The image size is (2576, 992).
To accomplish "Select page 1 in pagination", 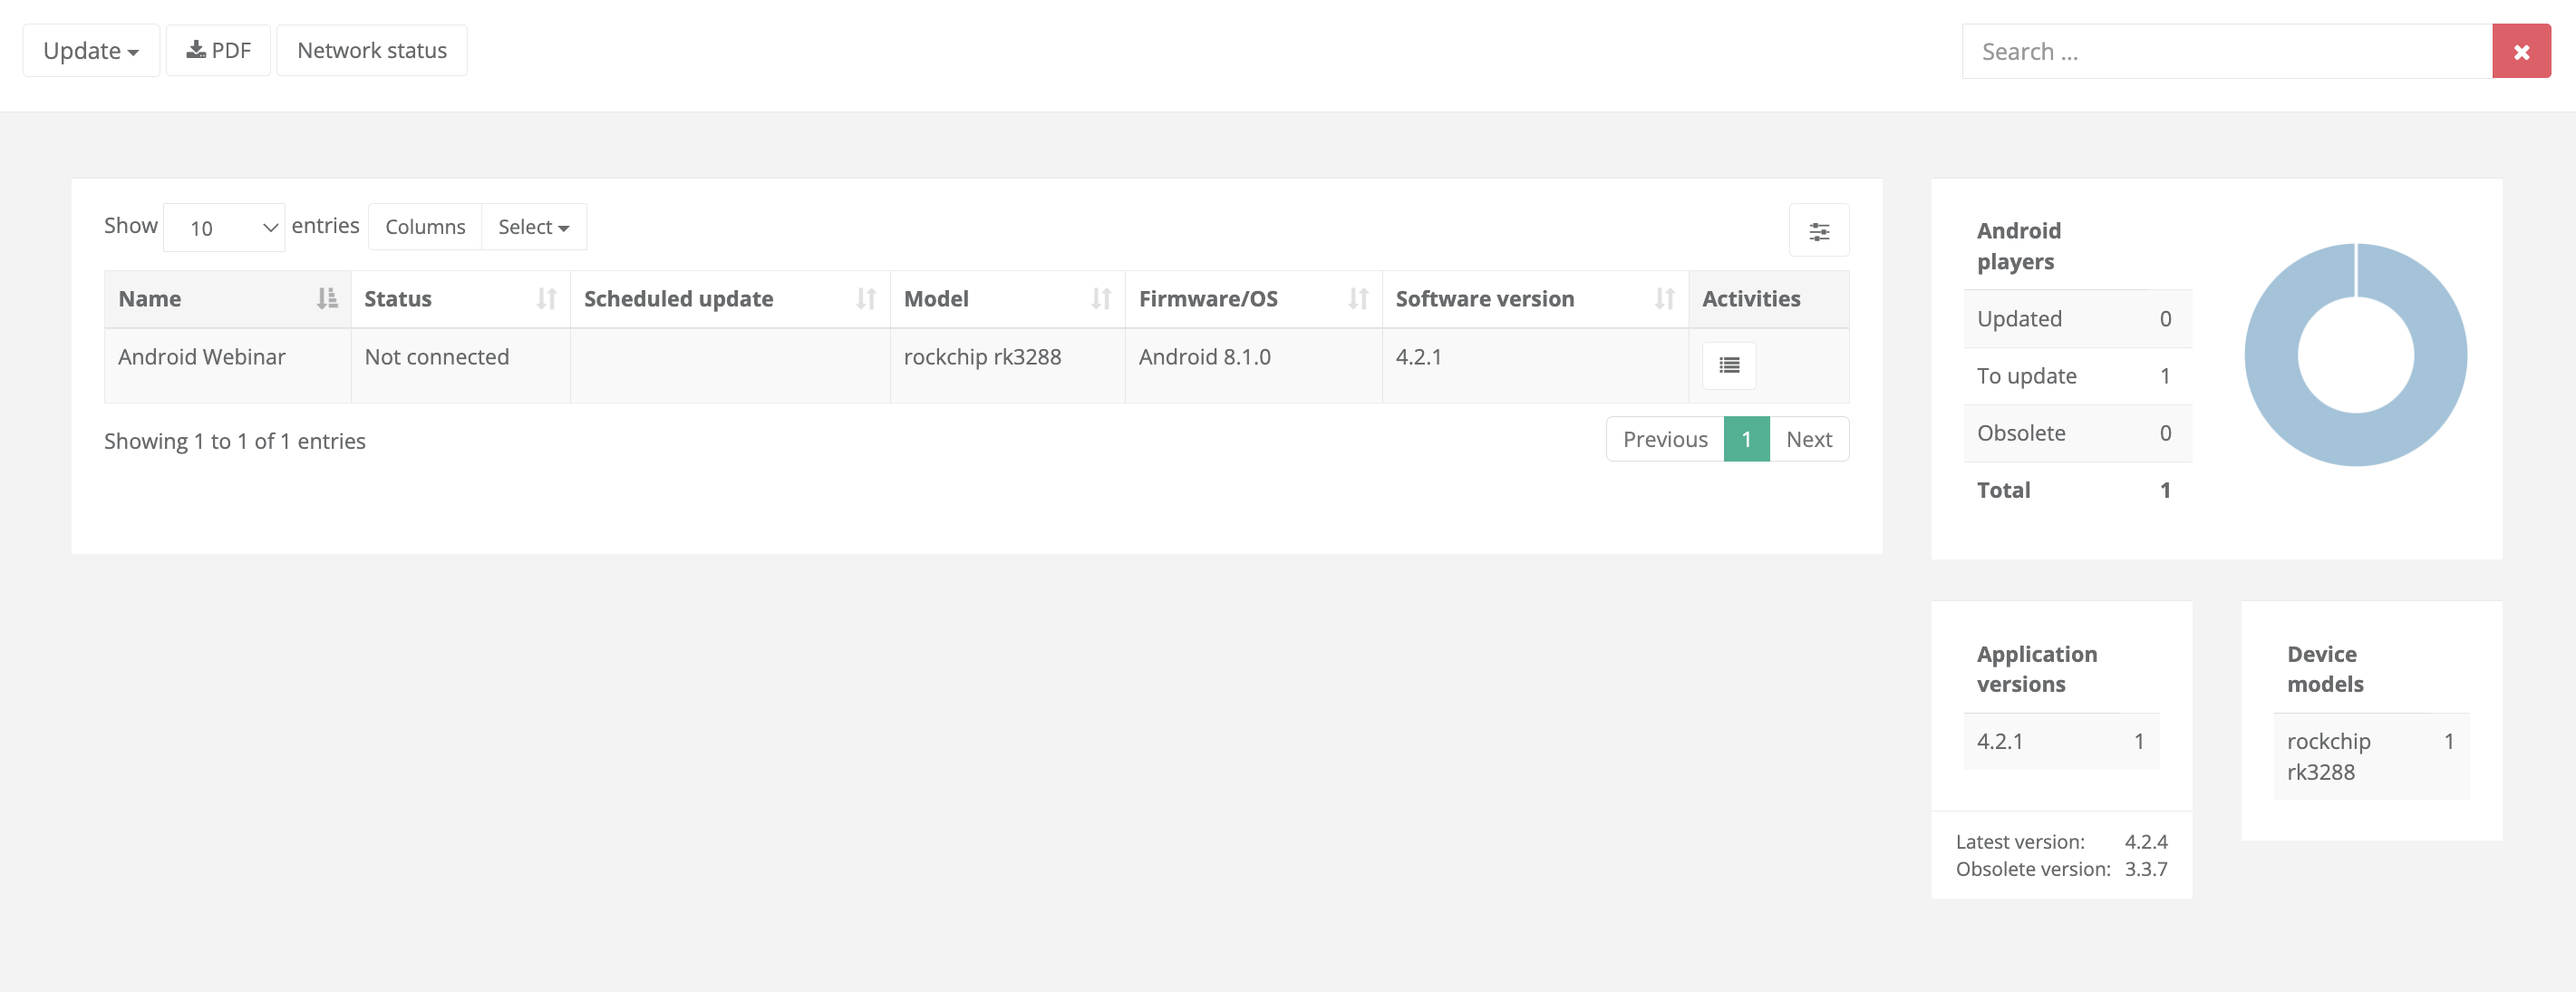I will pos(1746,439).
